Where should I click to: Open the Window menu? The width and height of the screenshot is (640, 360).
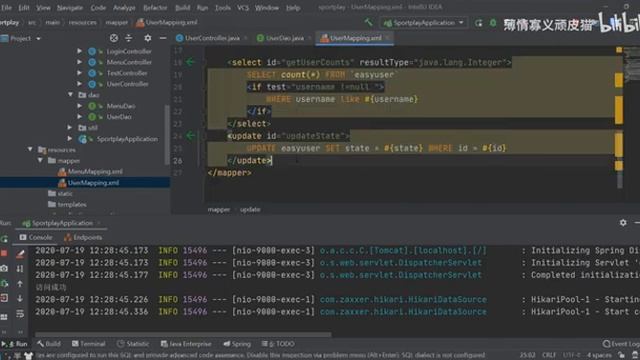point(267,7)
